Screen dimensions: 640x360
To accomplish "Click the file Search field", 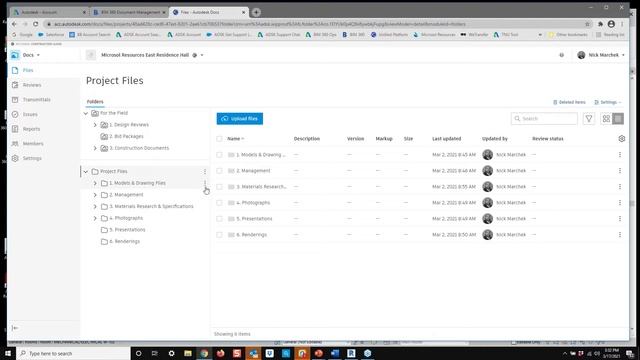I will [x=544, y=118].
